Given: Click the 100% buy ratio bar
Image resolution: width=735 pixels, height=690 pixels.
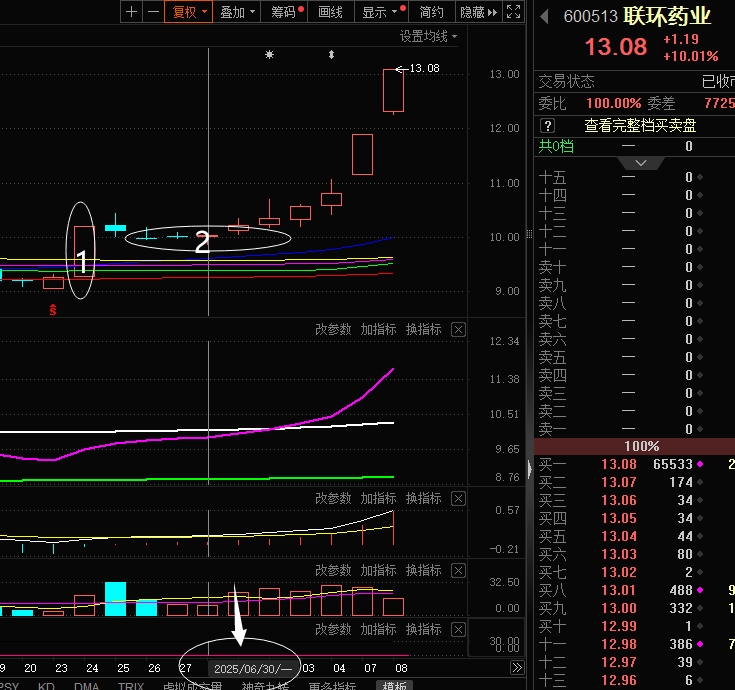Looking at the screenshot, I should coord(634,446).
